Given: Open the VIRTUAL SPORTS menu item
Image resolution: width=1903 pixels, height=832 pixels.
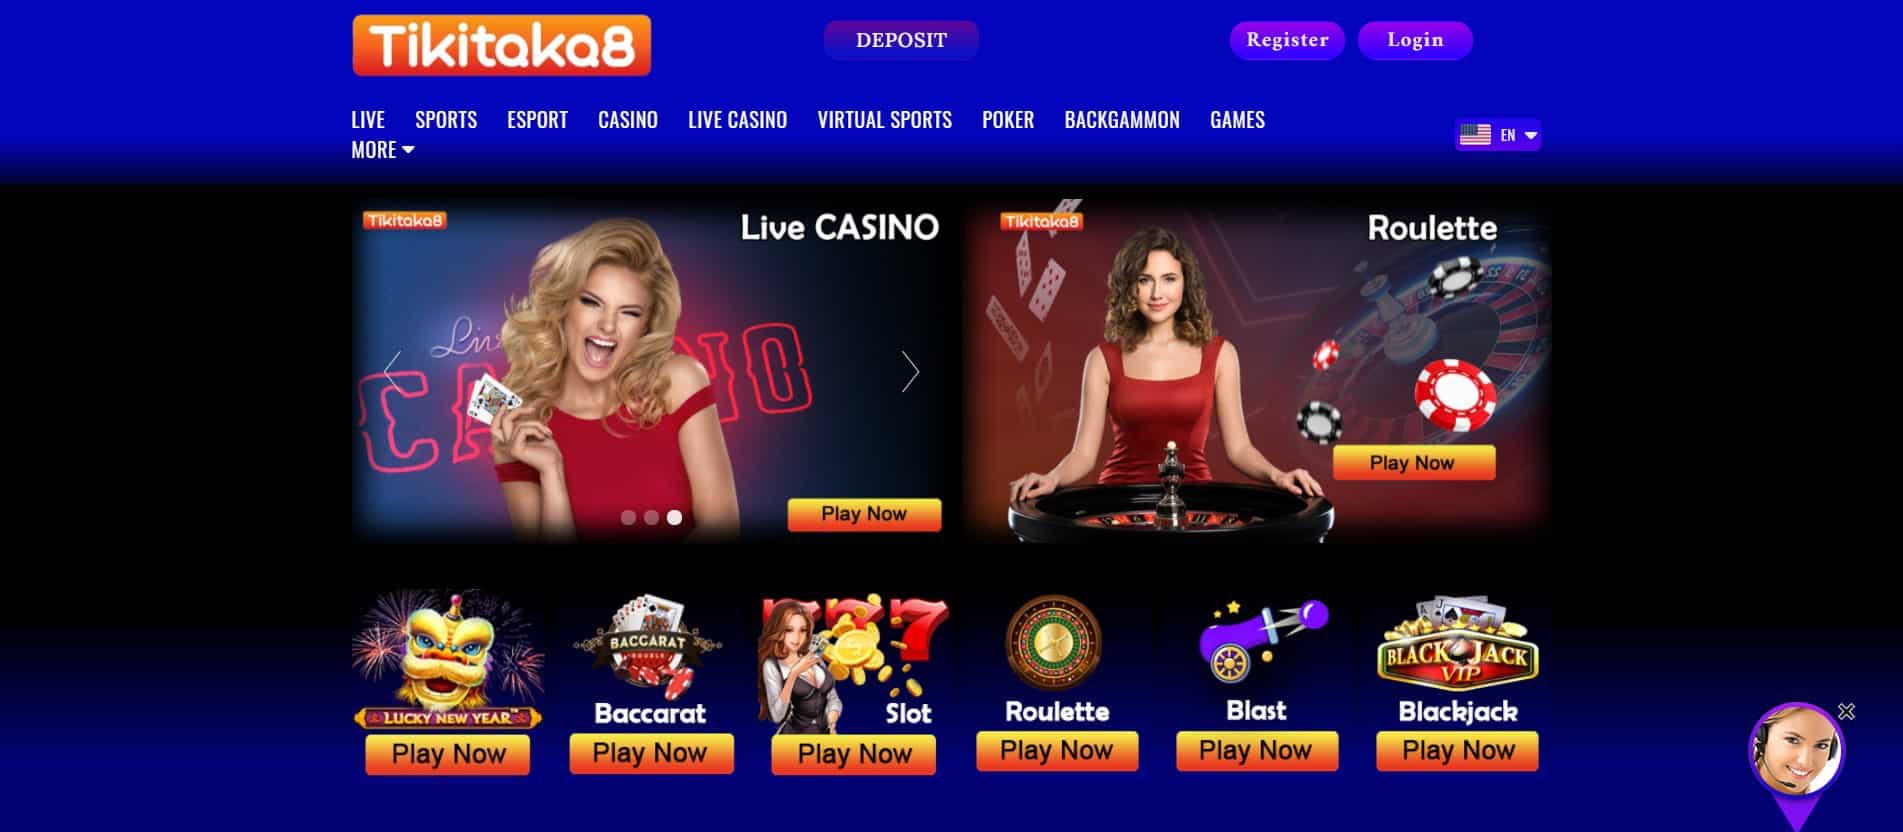Looking at the screenshot, I should point(884,120).
